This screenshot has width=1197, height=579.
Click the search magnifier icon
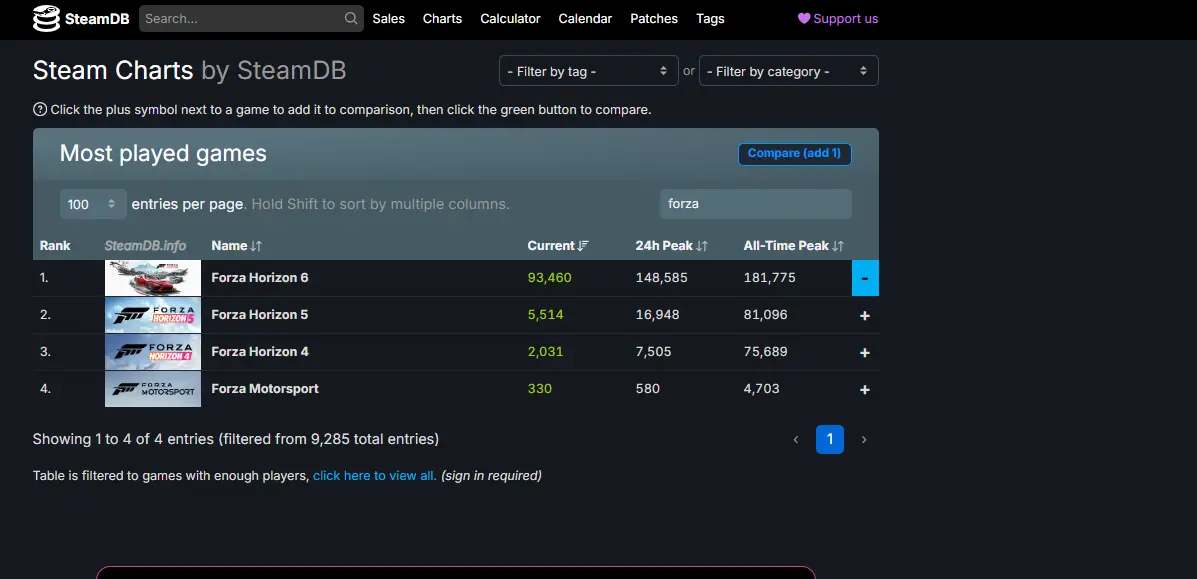pyautogui.click(x=350, y=18)
